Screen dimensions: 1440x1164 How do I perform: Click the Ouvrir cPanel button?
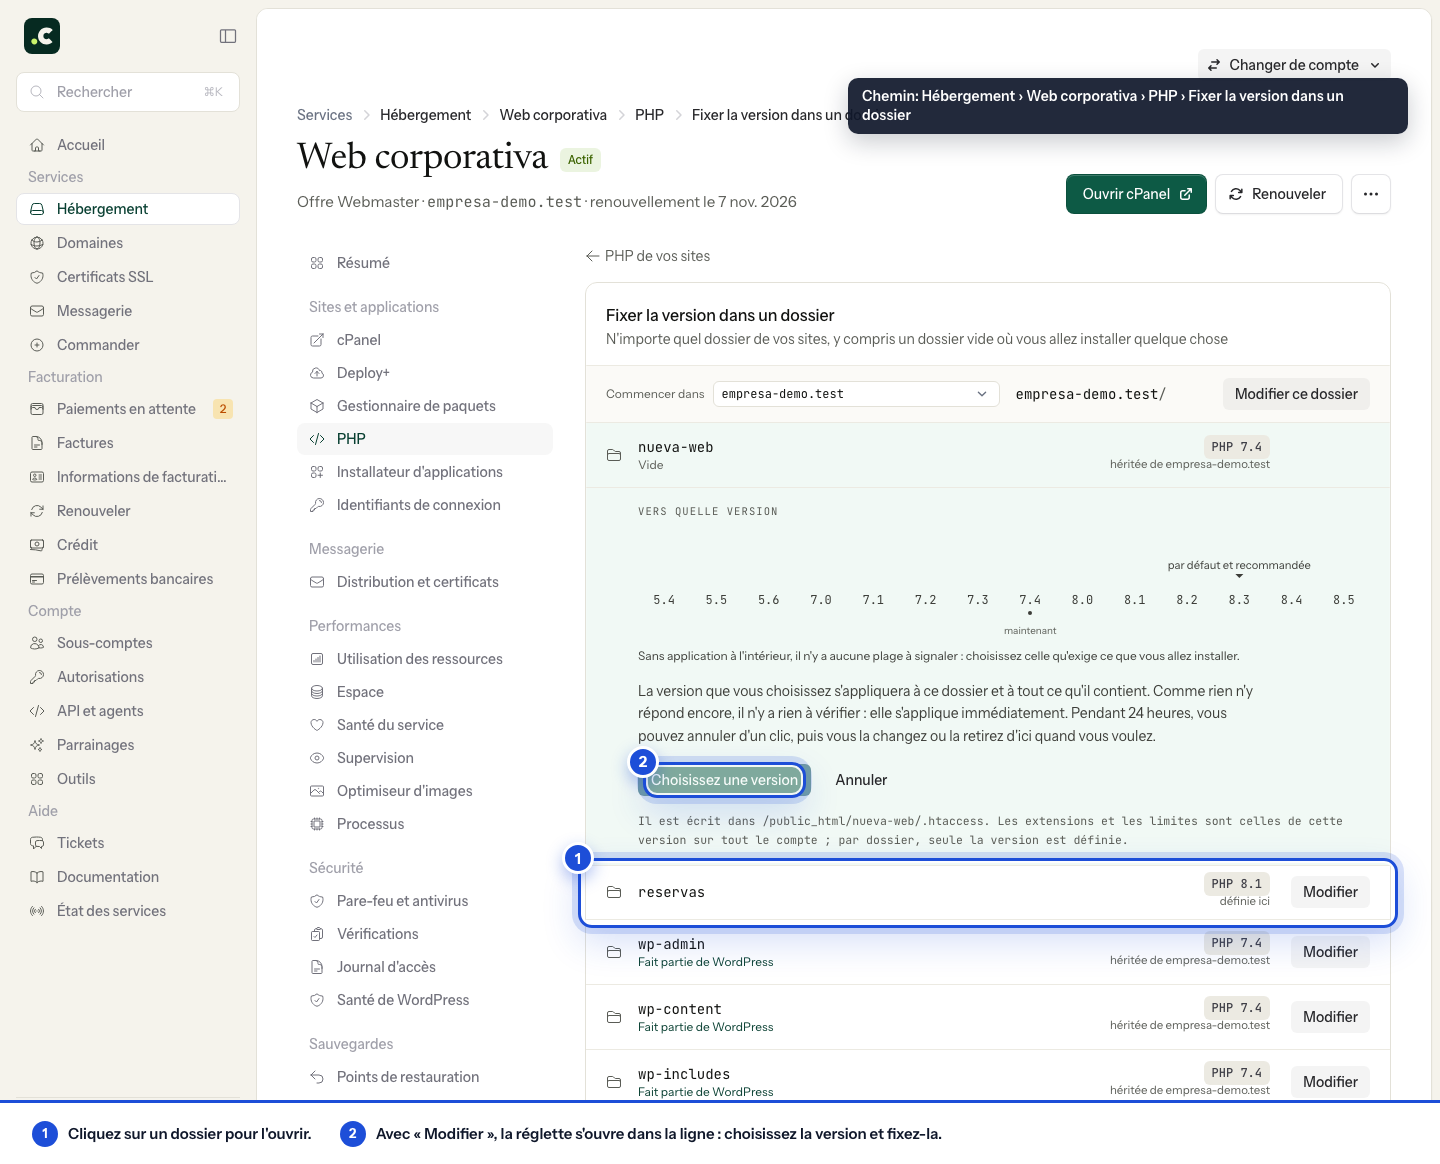(x=1136, y=194)
